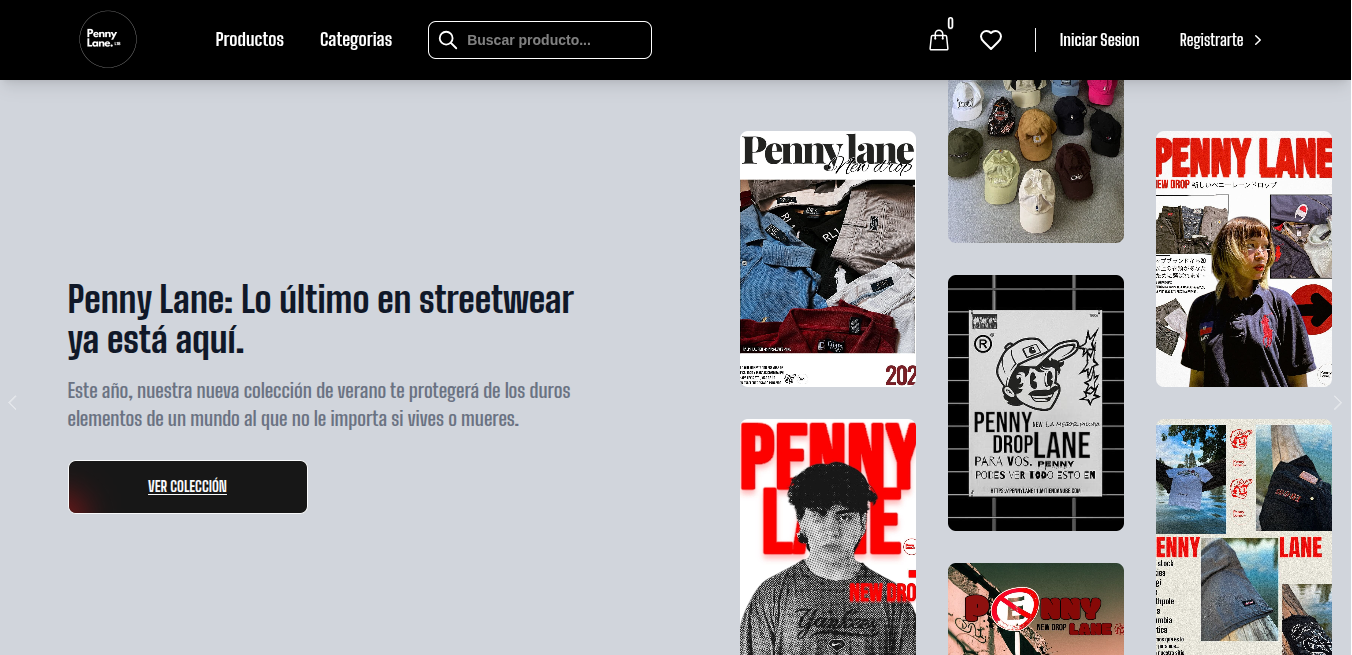The image size is (1352, 655).
Task: Click the Penny Drop Lane cartoon poster
Action: pos(1035,403)
